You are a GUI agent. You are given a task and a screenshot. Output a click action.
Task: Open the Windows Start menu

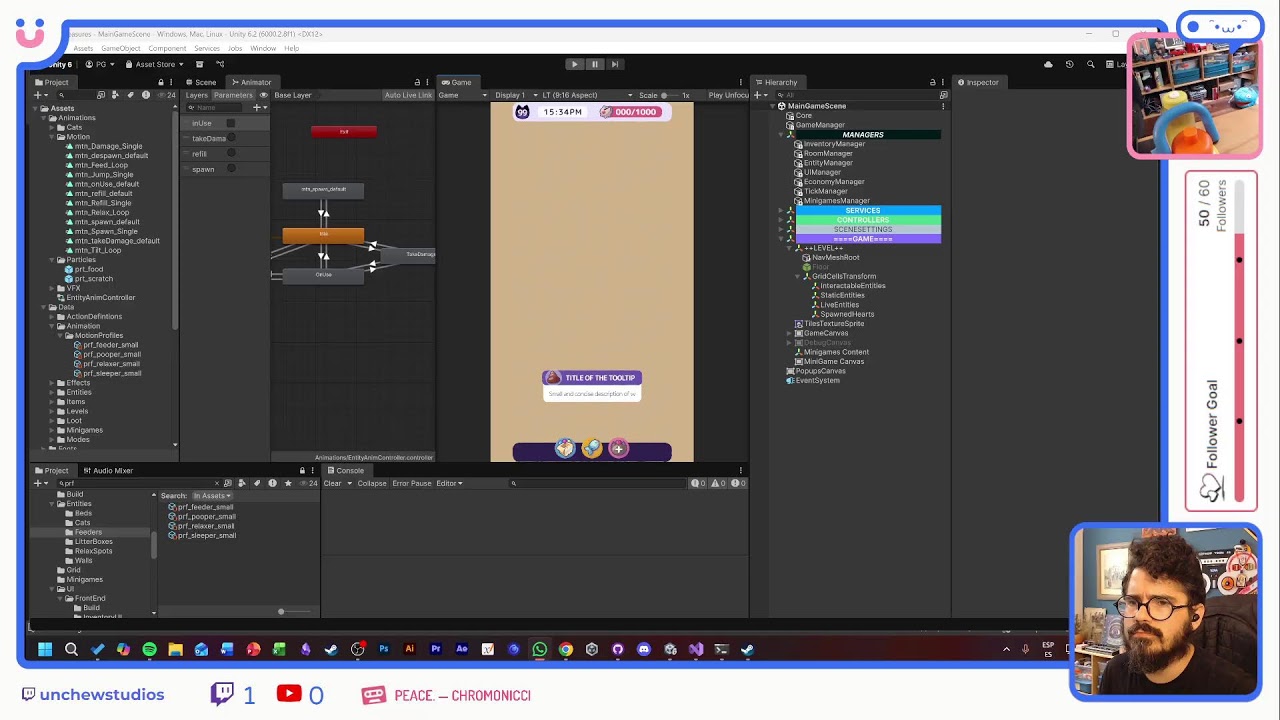[x=45, y=649]
